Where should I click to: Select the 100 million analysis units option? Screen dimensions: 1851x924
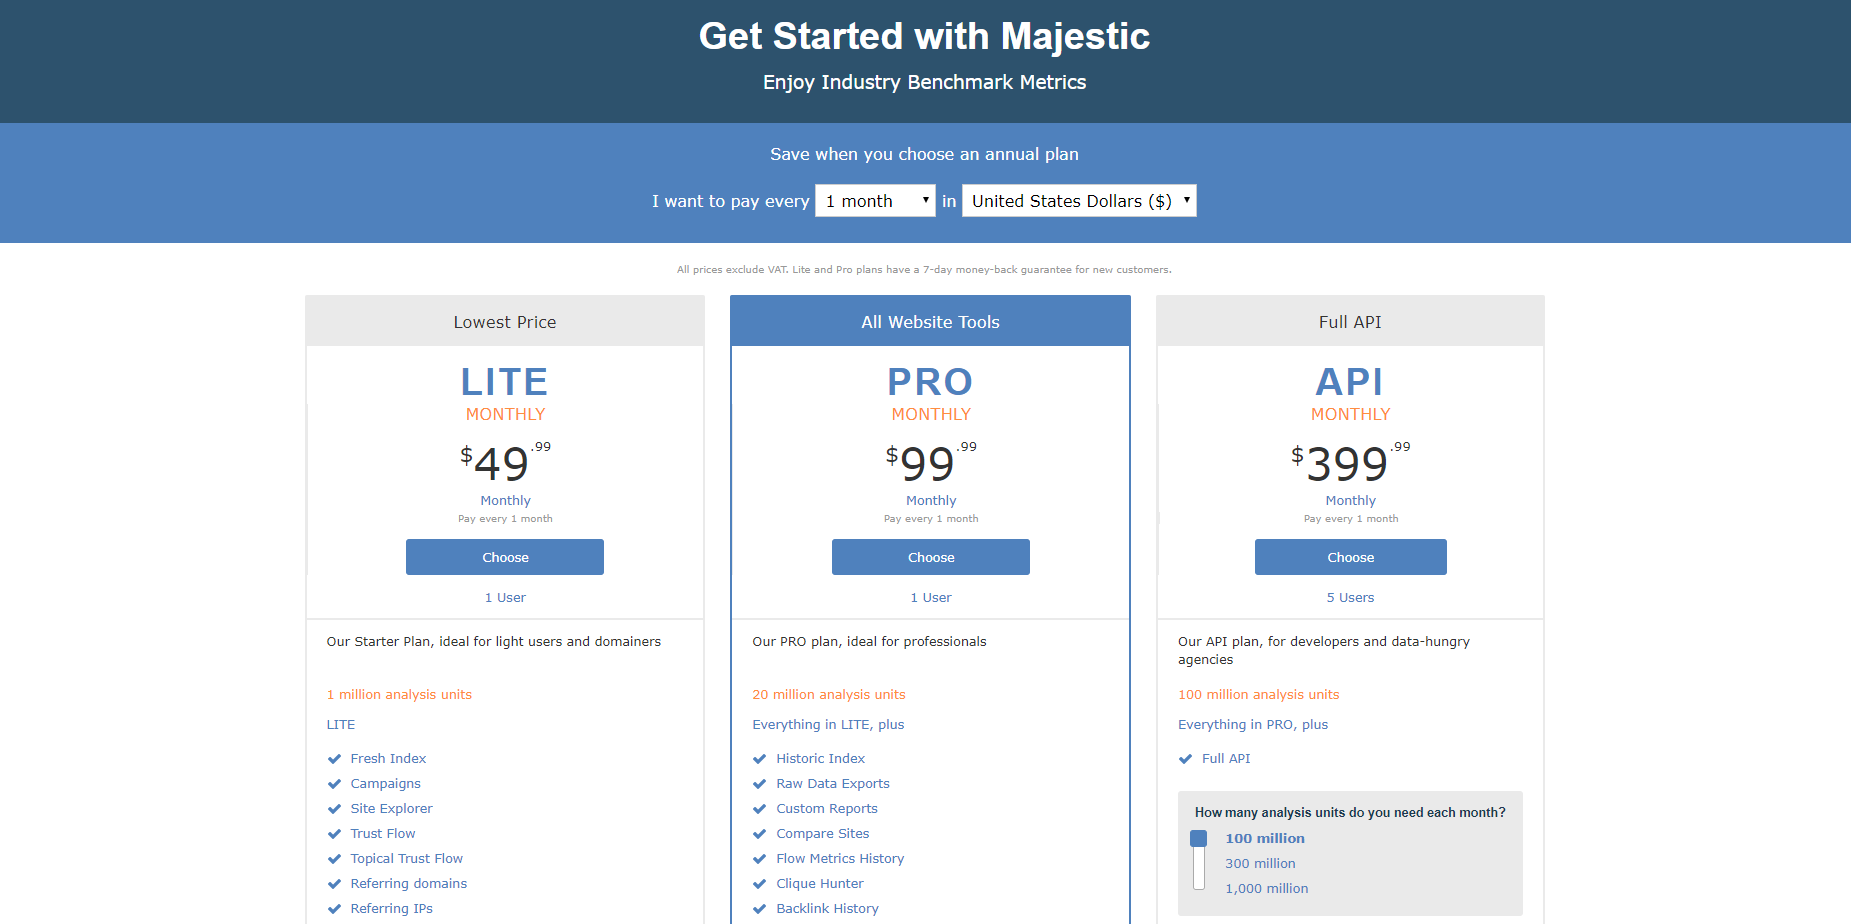pyautogui.click(x=1265, y=839)
